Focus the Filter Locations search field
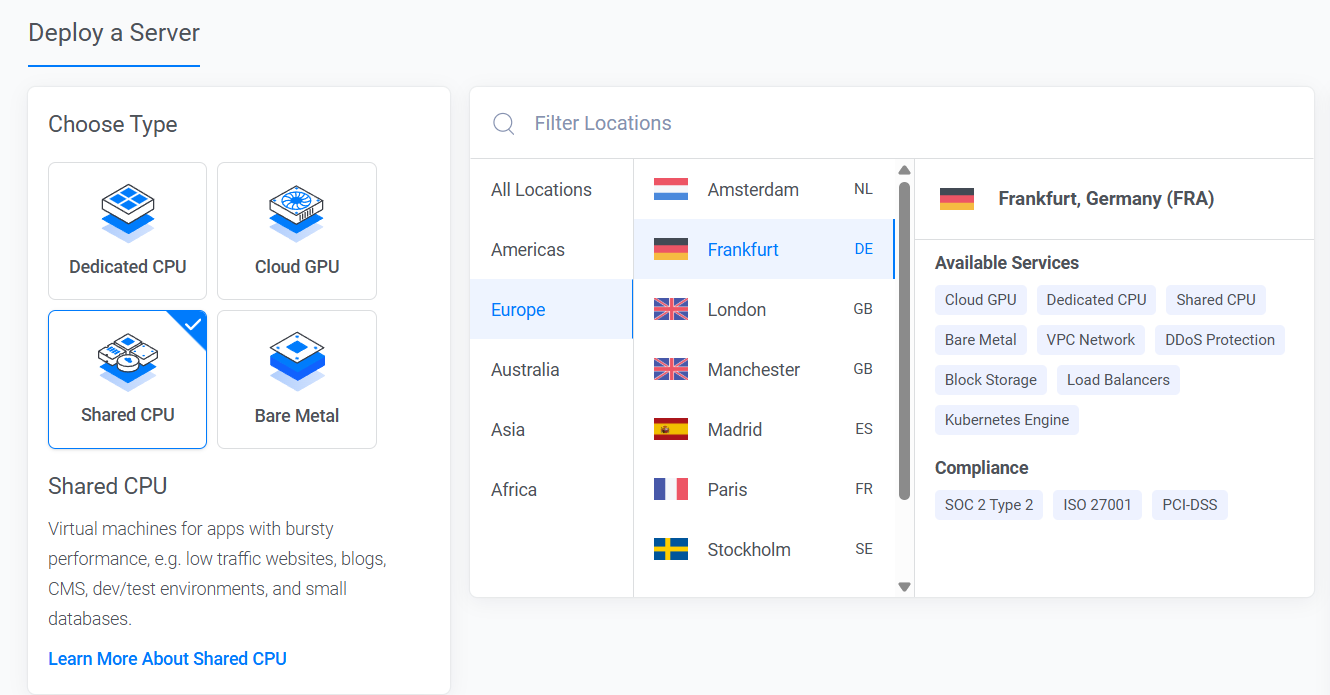Screen dimensions: 1330x695 [x=892, y=123]
